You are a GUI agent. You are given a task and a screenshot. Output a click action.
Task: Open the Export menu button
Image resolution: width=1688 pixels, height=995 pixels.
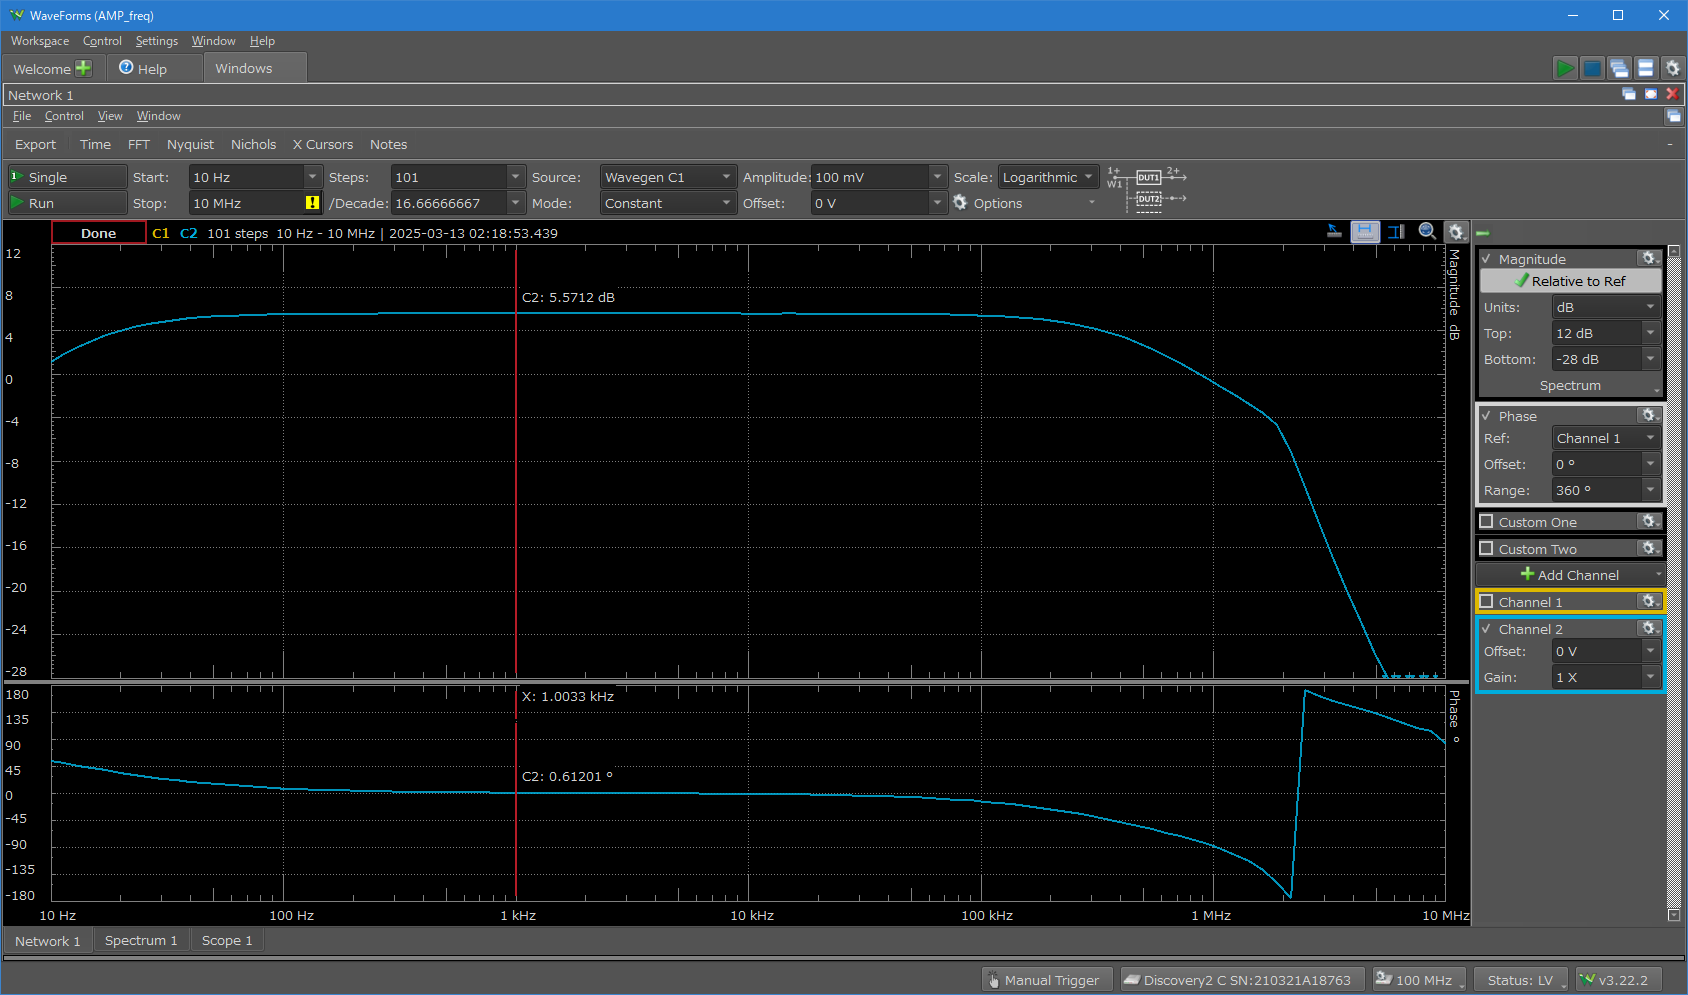[35, 144]
